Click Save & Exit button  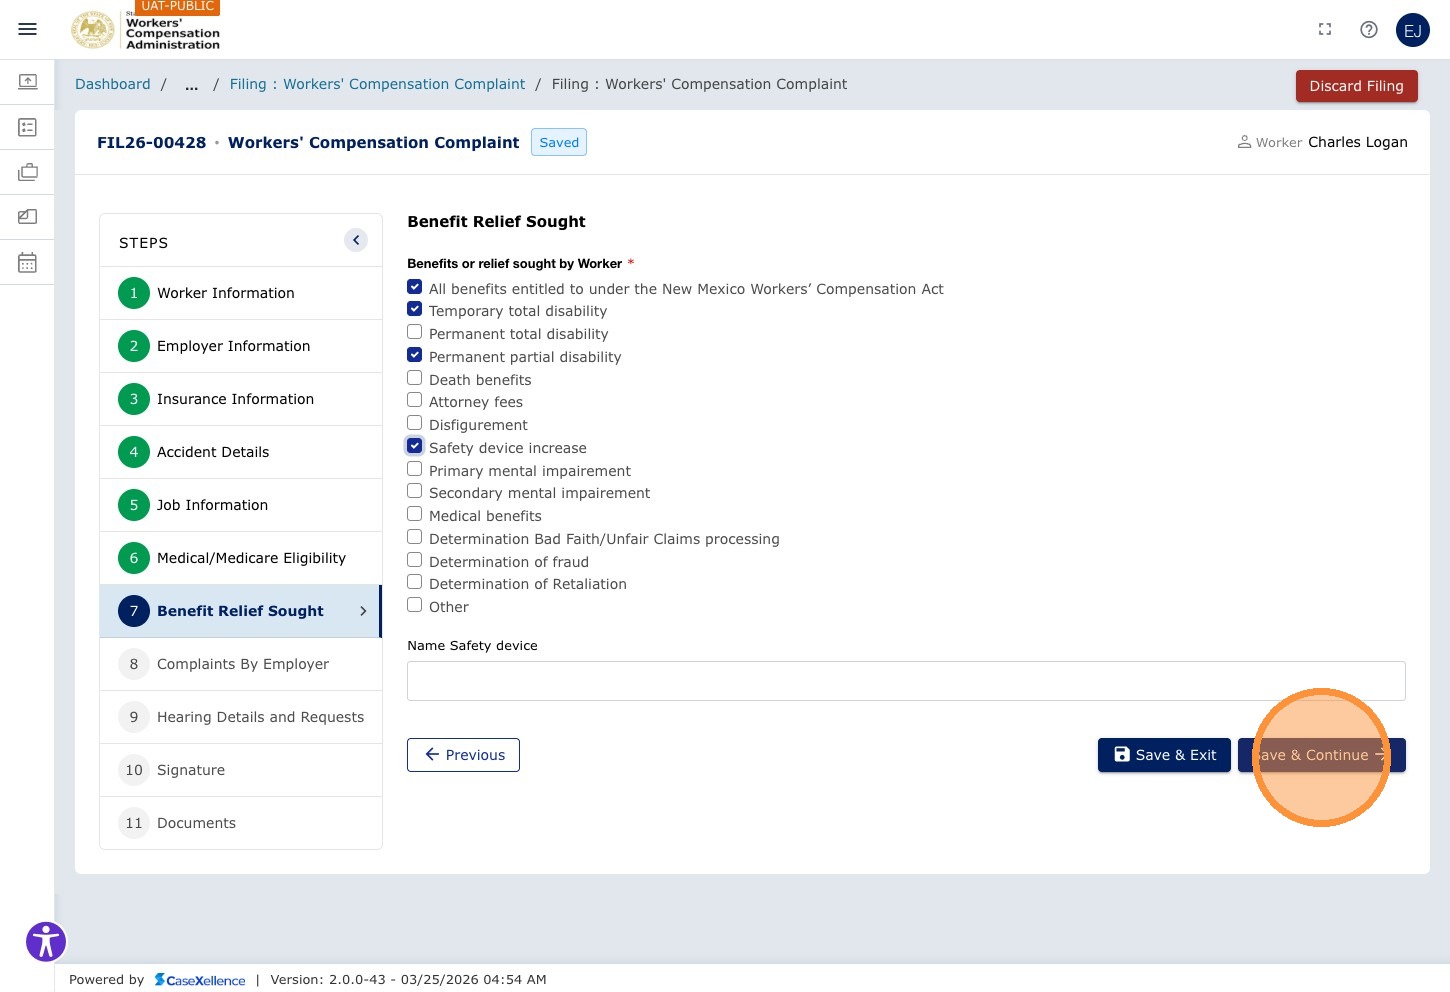pos(1164,755)
